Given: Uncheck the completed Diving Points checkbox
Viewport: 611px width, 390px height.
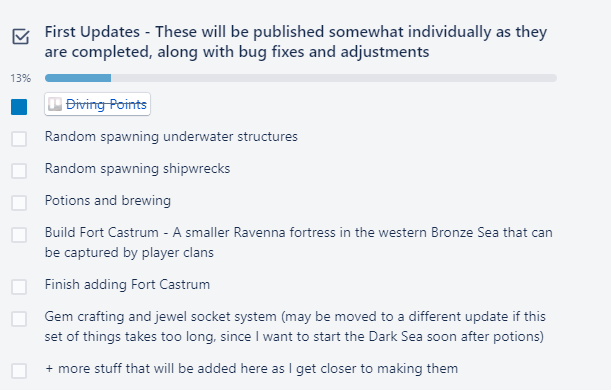Looking at the screenshot, I should [19, 107].
